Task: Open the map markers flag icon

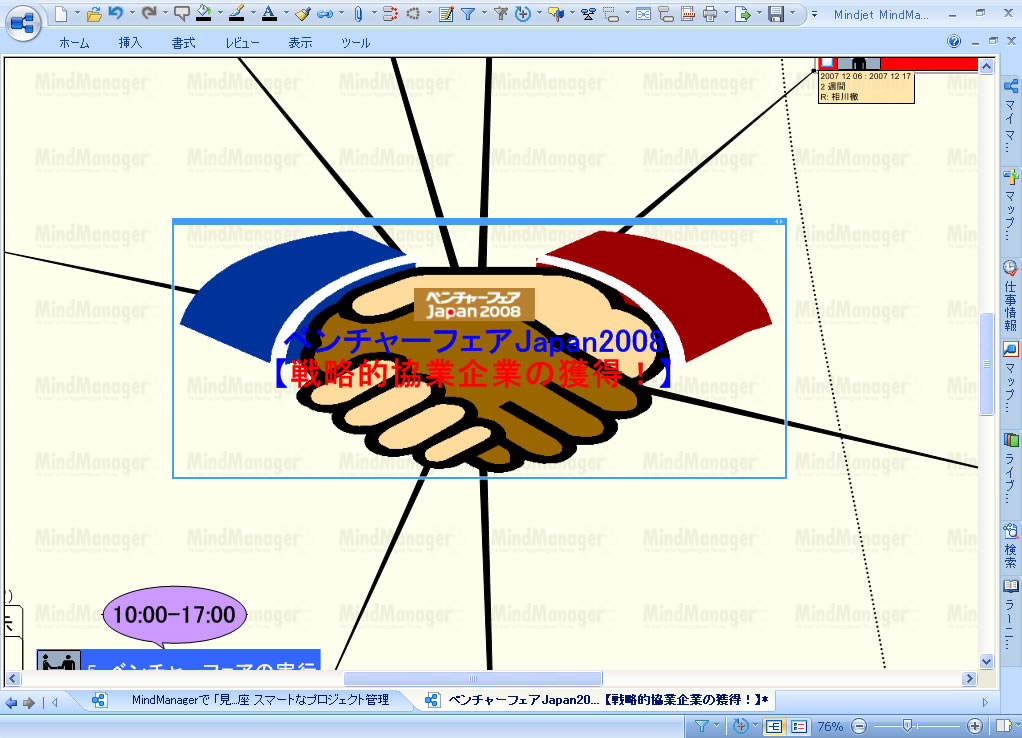Action: (556, 13)
